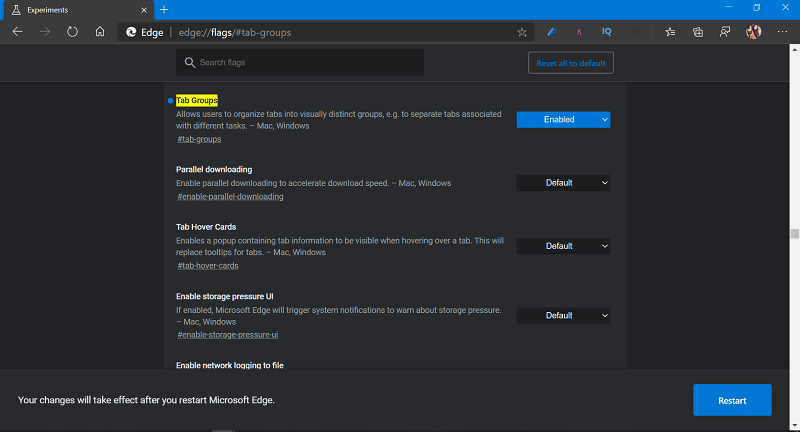This screenshot has width=800, height=432.
Task: Open the Tab Groups Enabled dropdown
Action: click(563, 119)
